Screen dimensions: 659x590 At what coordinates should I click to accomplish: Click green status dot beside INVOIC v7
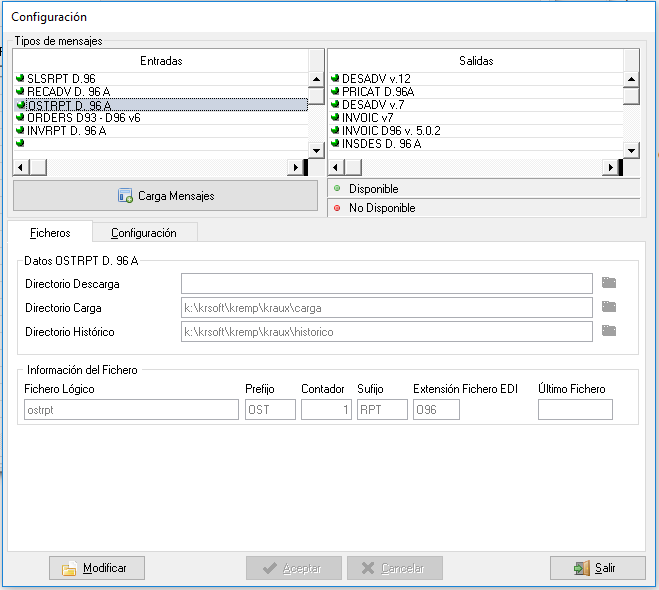click(x=335, y=117)
